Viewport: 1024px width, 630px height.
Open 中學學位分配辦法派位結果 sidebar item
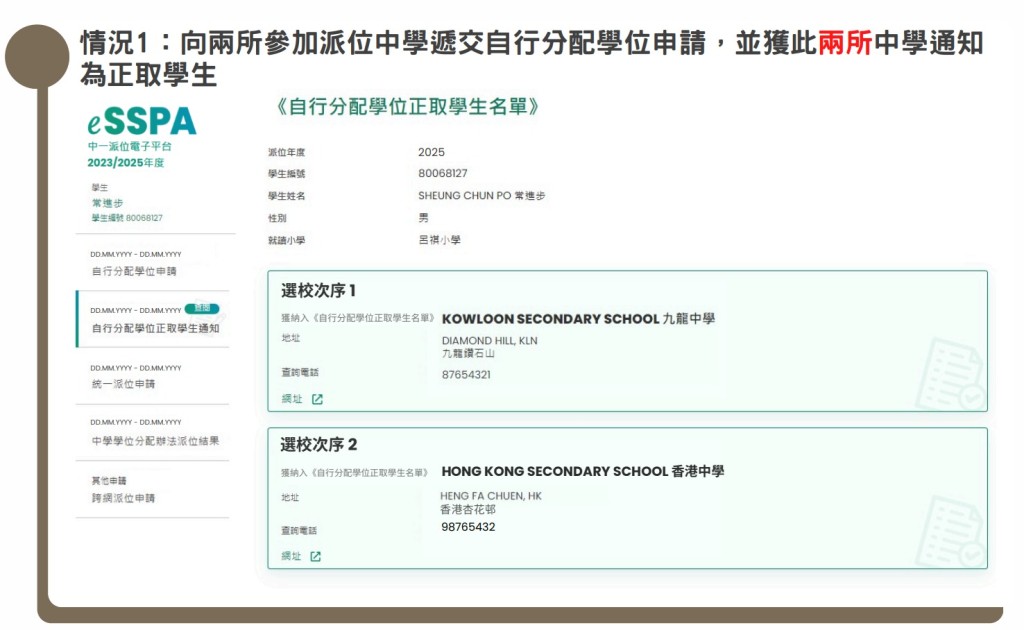154,441
